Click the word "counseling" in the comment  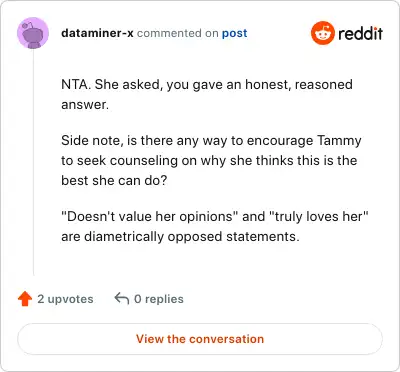(x=144, y=161)
